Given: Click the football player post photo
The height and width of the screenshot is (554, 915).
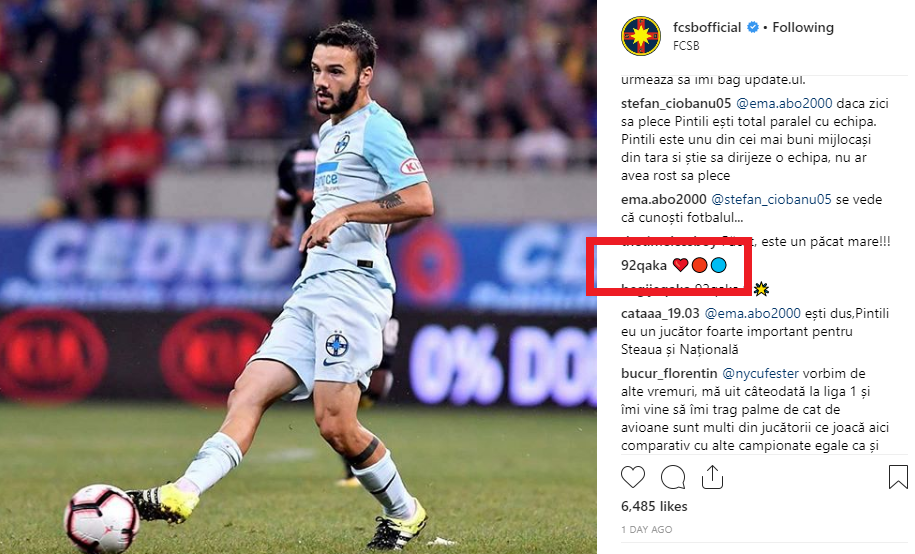Looking at the screenshot, I should point(298,277).
